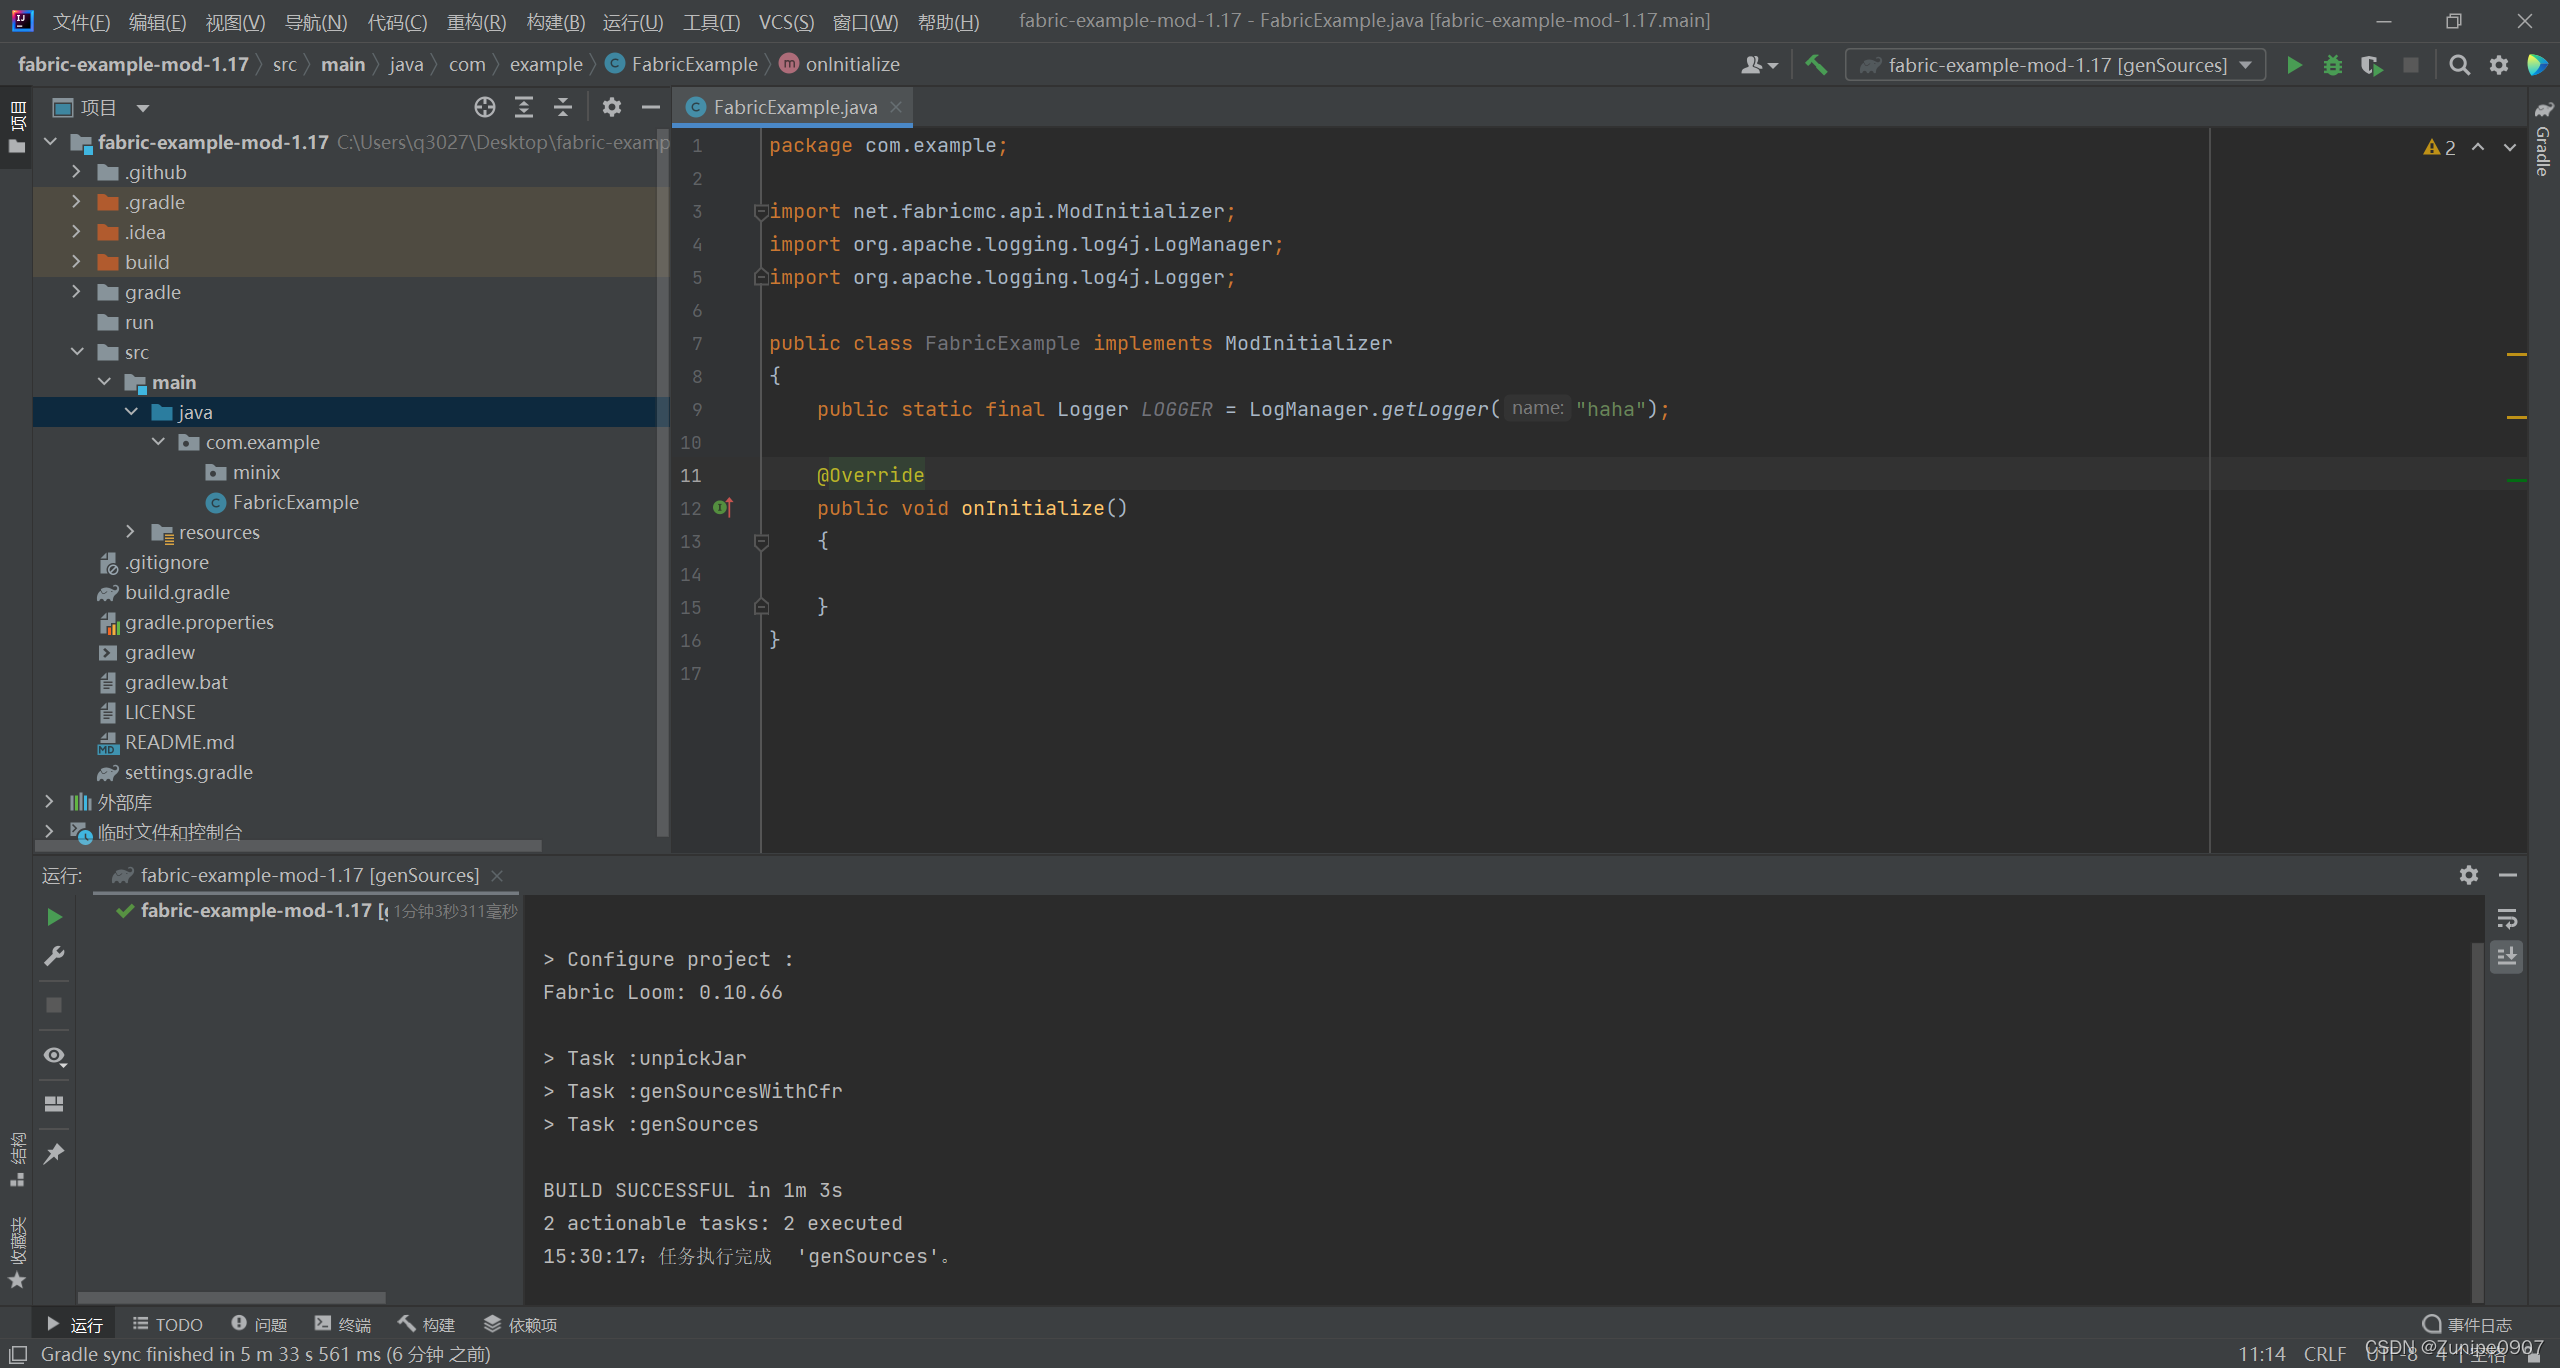The width and height of the screenshot is (2560, 1368).
Task: Click the layout icon in Run panel sidebar
Action: pos(54,1104)
